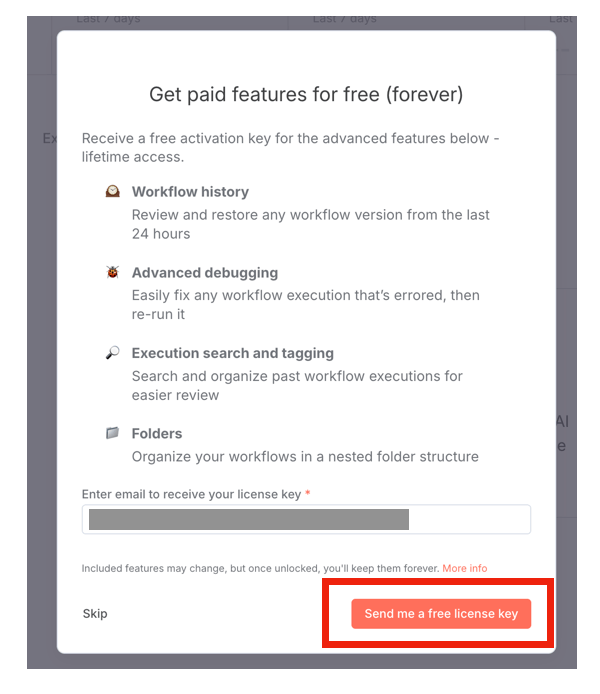Click the Folders heading text
Viewport: 600px width, 694px height.
click(x=157, y=433)
